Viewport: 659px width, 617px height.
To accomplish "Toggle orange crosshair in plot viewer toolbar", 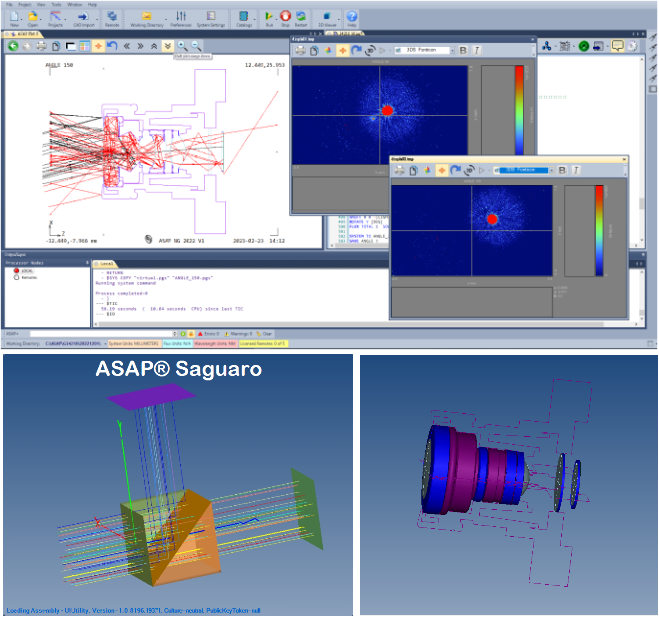I will click(x=98, y=46).
